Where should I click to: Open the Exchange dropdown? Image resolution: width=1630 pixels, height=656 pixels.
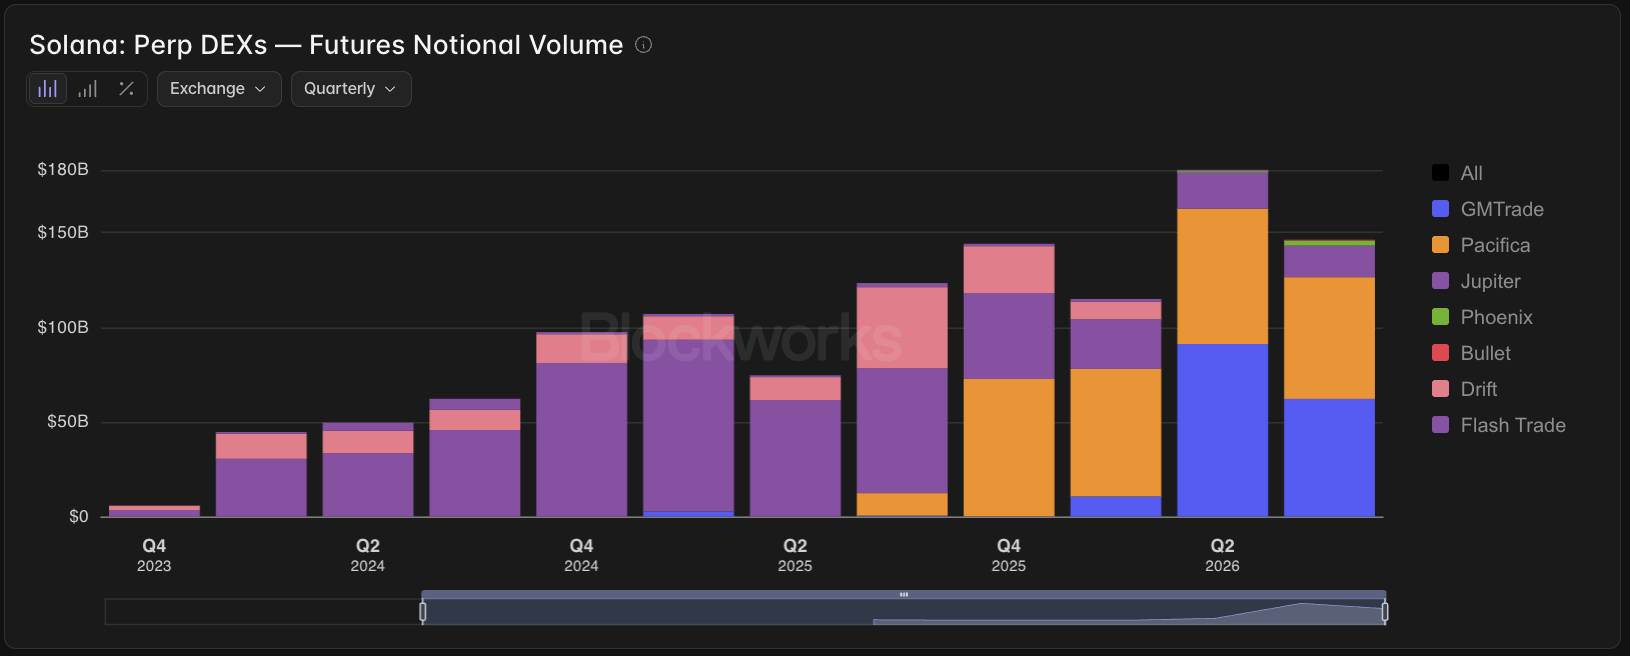[x=219, y=89]
